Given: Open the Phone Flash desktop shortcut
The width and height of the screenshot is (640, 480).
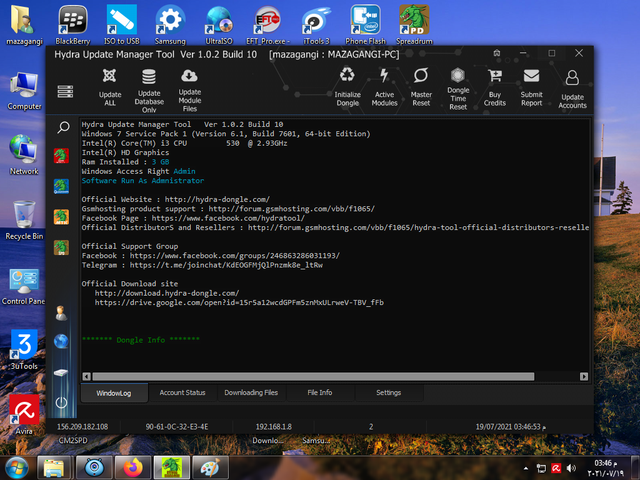Looking at the screenshot, I should click(365, 24).
